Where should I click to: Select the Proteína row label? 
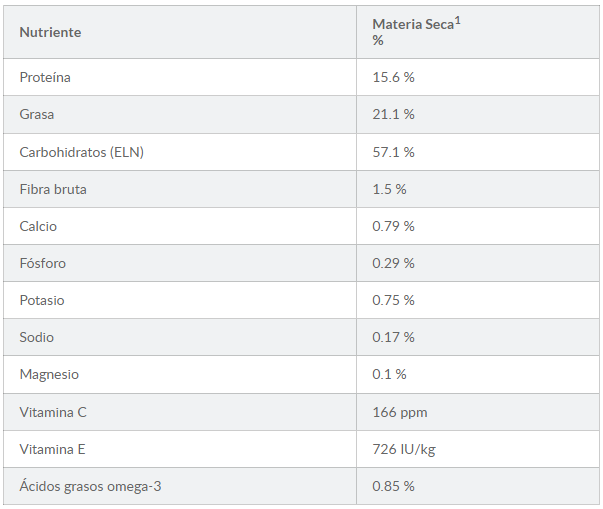(x=45, y=77)
